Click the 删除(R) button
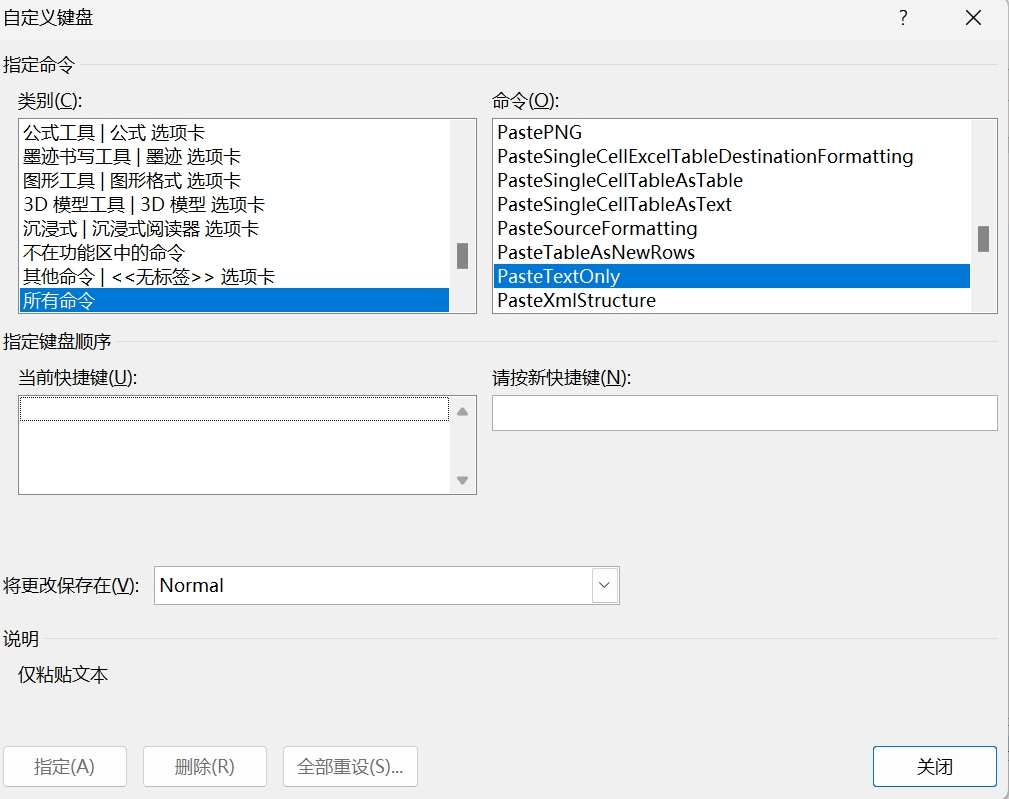 tap(205, 766)
